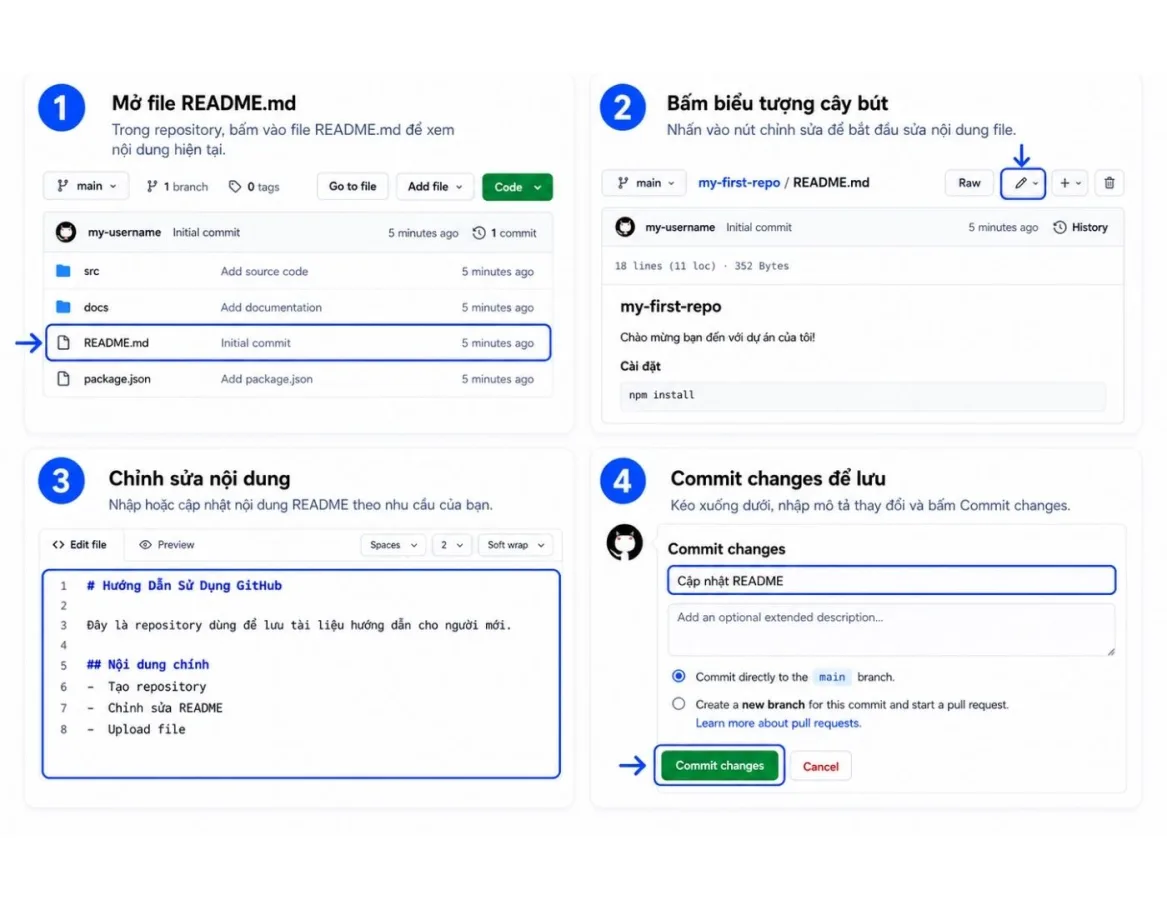Open the docs folder name

[96, 307]
